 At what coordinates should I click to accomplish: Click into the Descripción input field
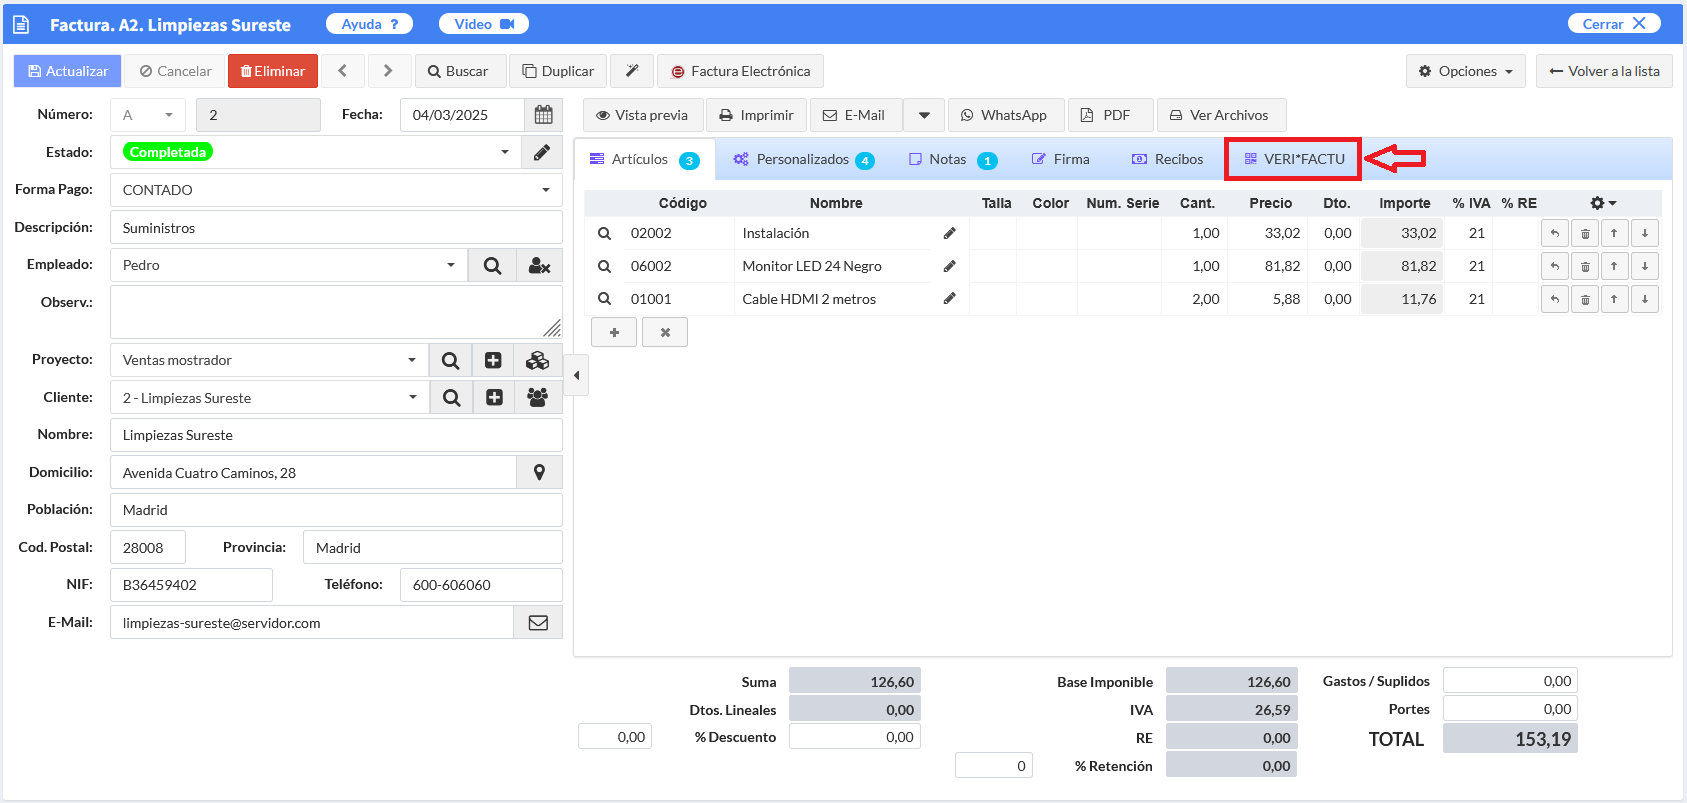(336, 228)
